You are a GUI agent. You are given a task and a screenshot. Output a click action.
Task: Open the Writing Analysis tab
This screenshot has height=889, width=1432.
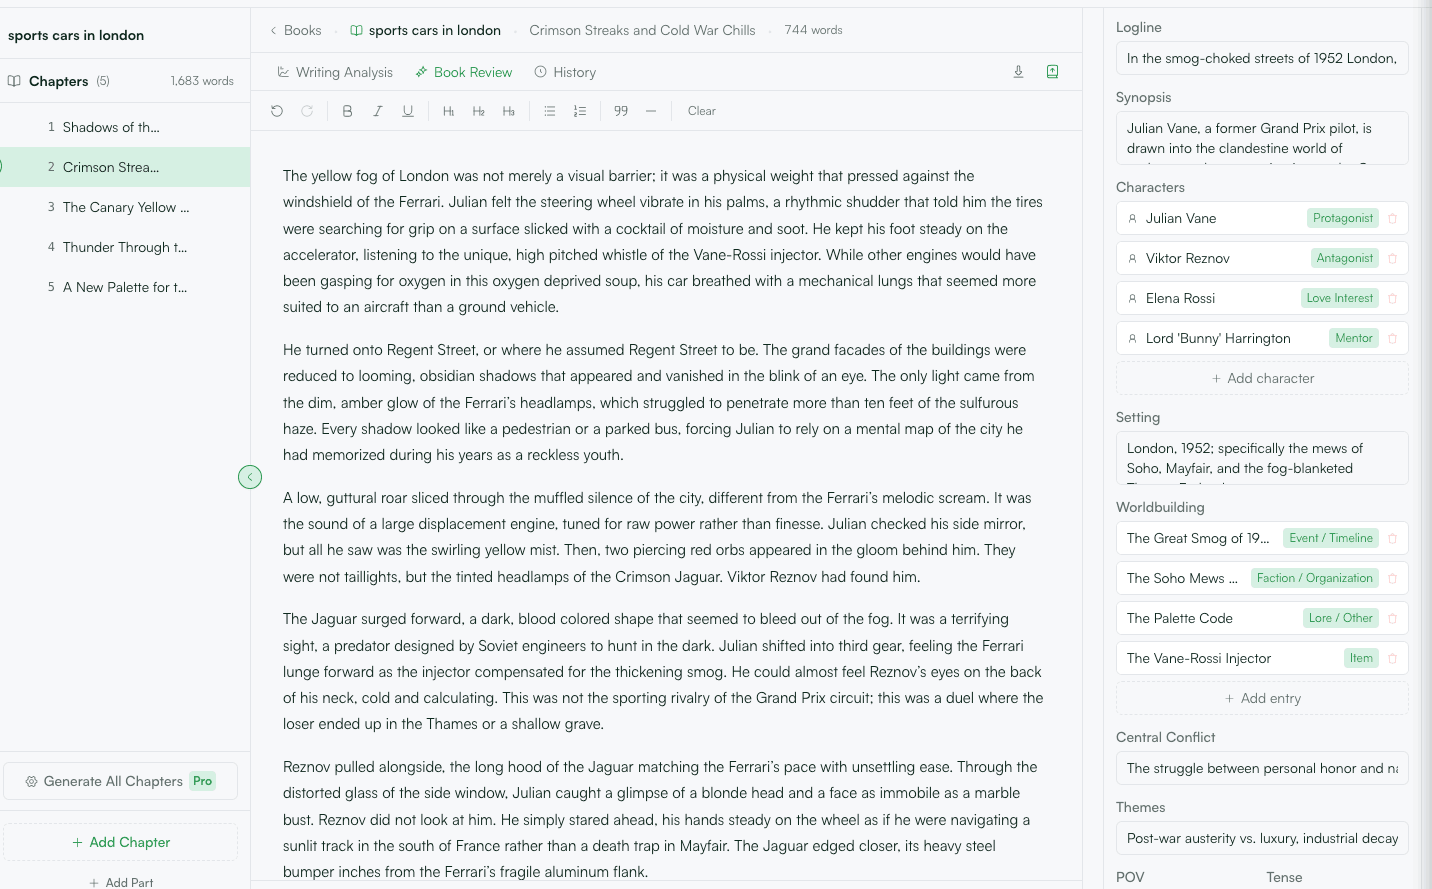tap(335, 72)
